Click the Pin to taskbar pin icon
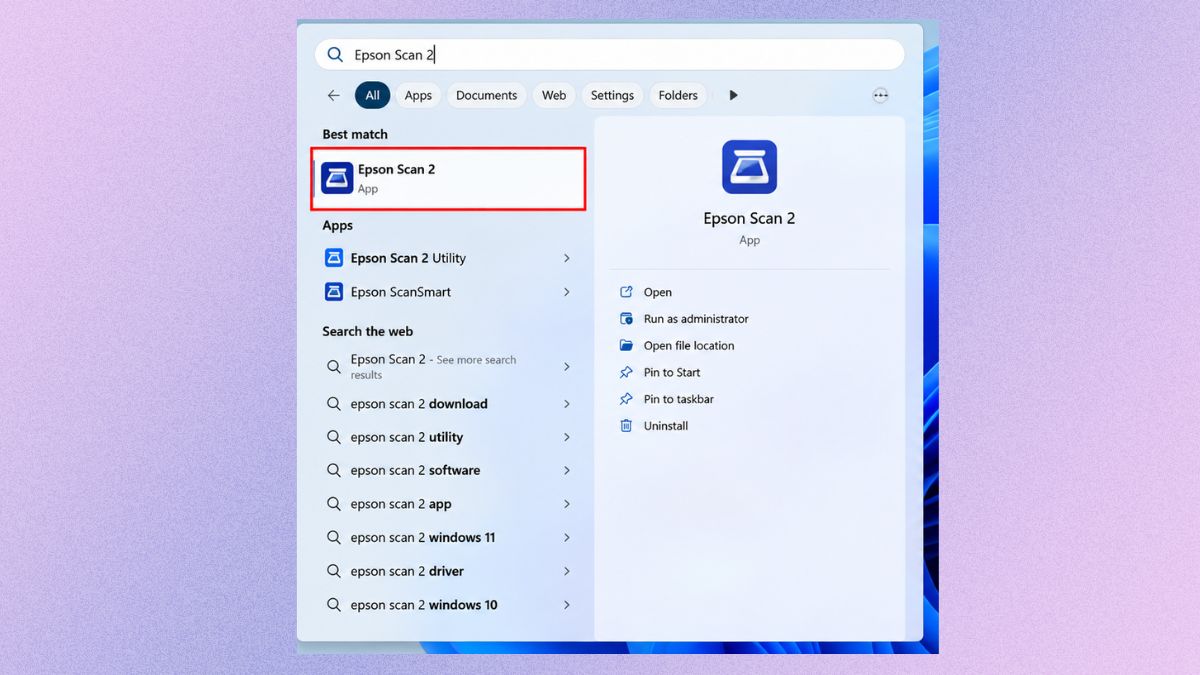 626,399
